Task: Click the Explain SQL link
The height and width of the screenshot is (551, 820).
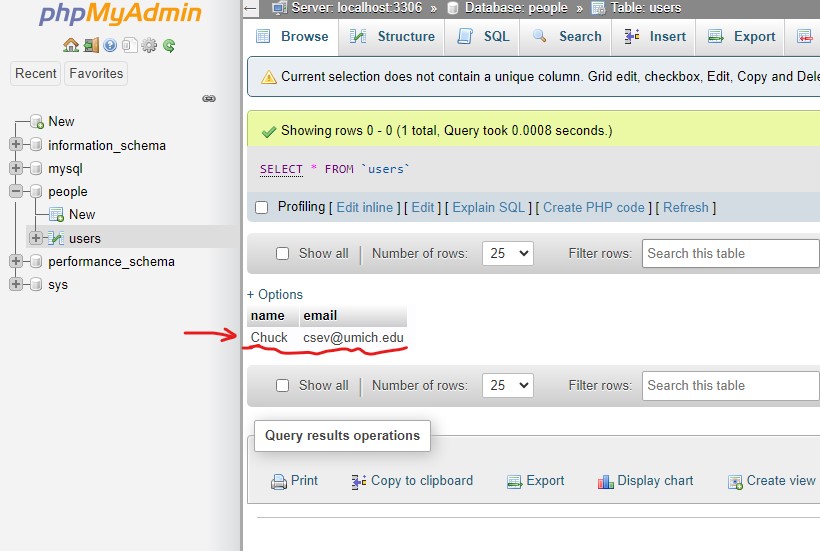Action: (x=488, y=208)
